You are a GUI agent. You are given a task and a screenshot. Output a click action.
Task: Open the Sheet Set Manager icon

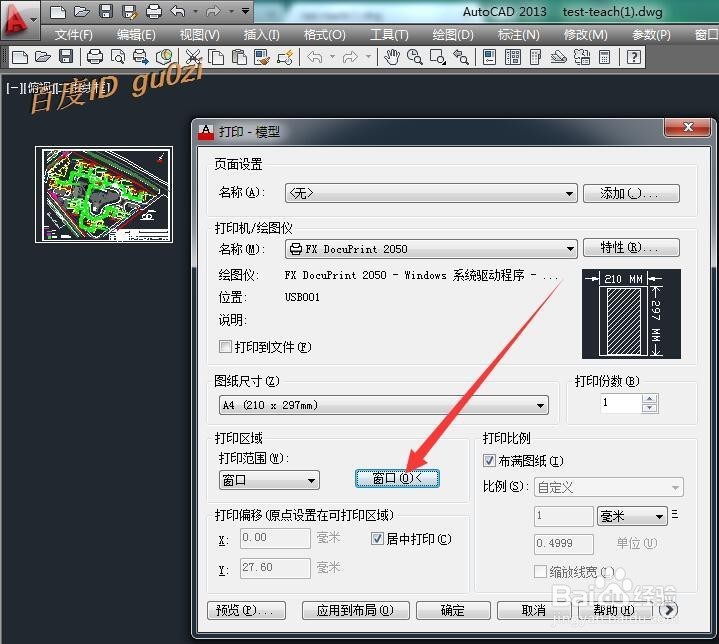pyautogui.click(x=559, y=57)
